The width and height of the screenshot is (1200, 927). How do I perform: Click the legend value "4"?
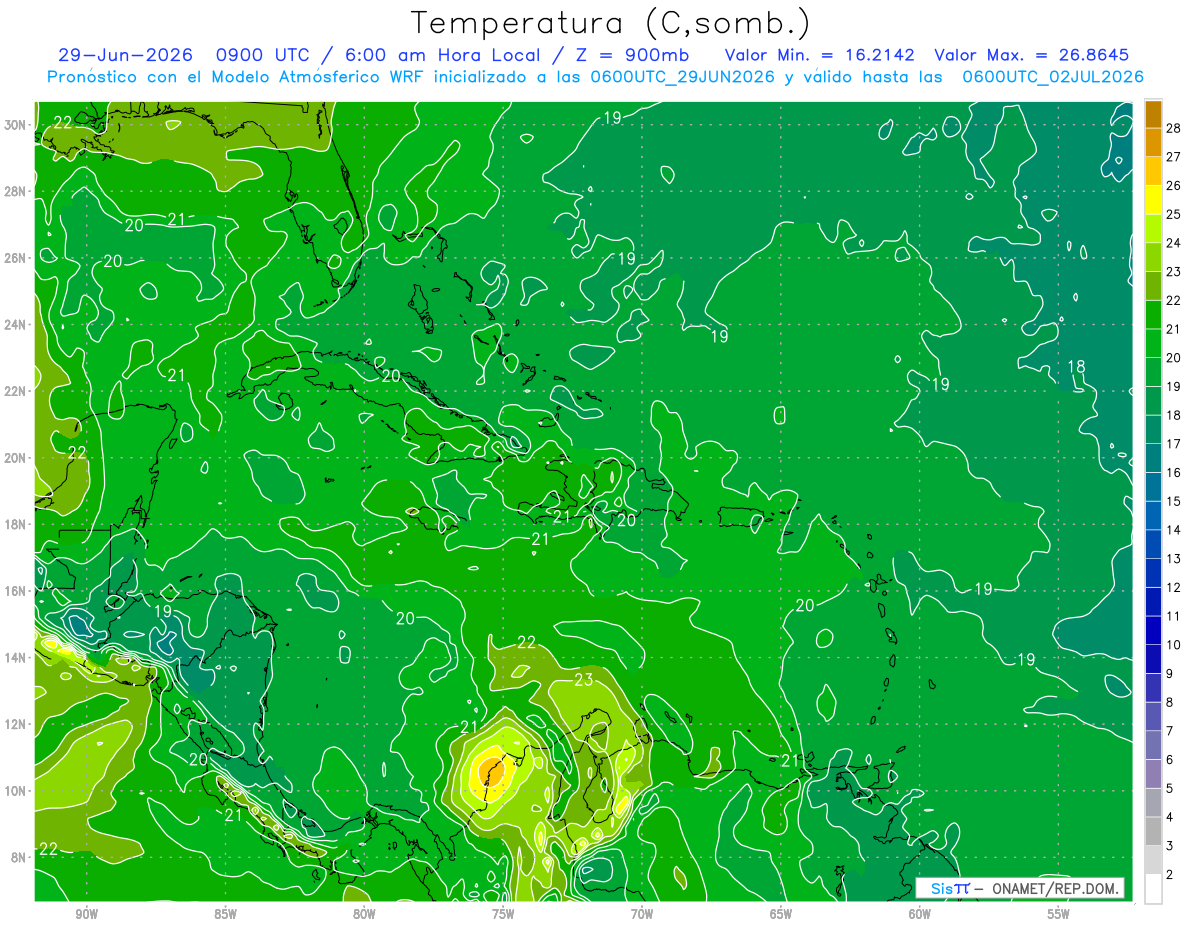pos(1170,818)
